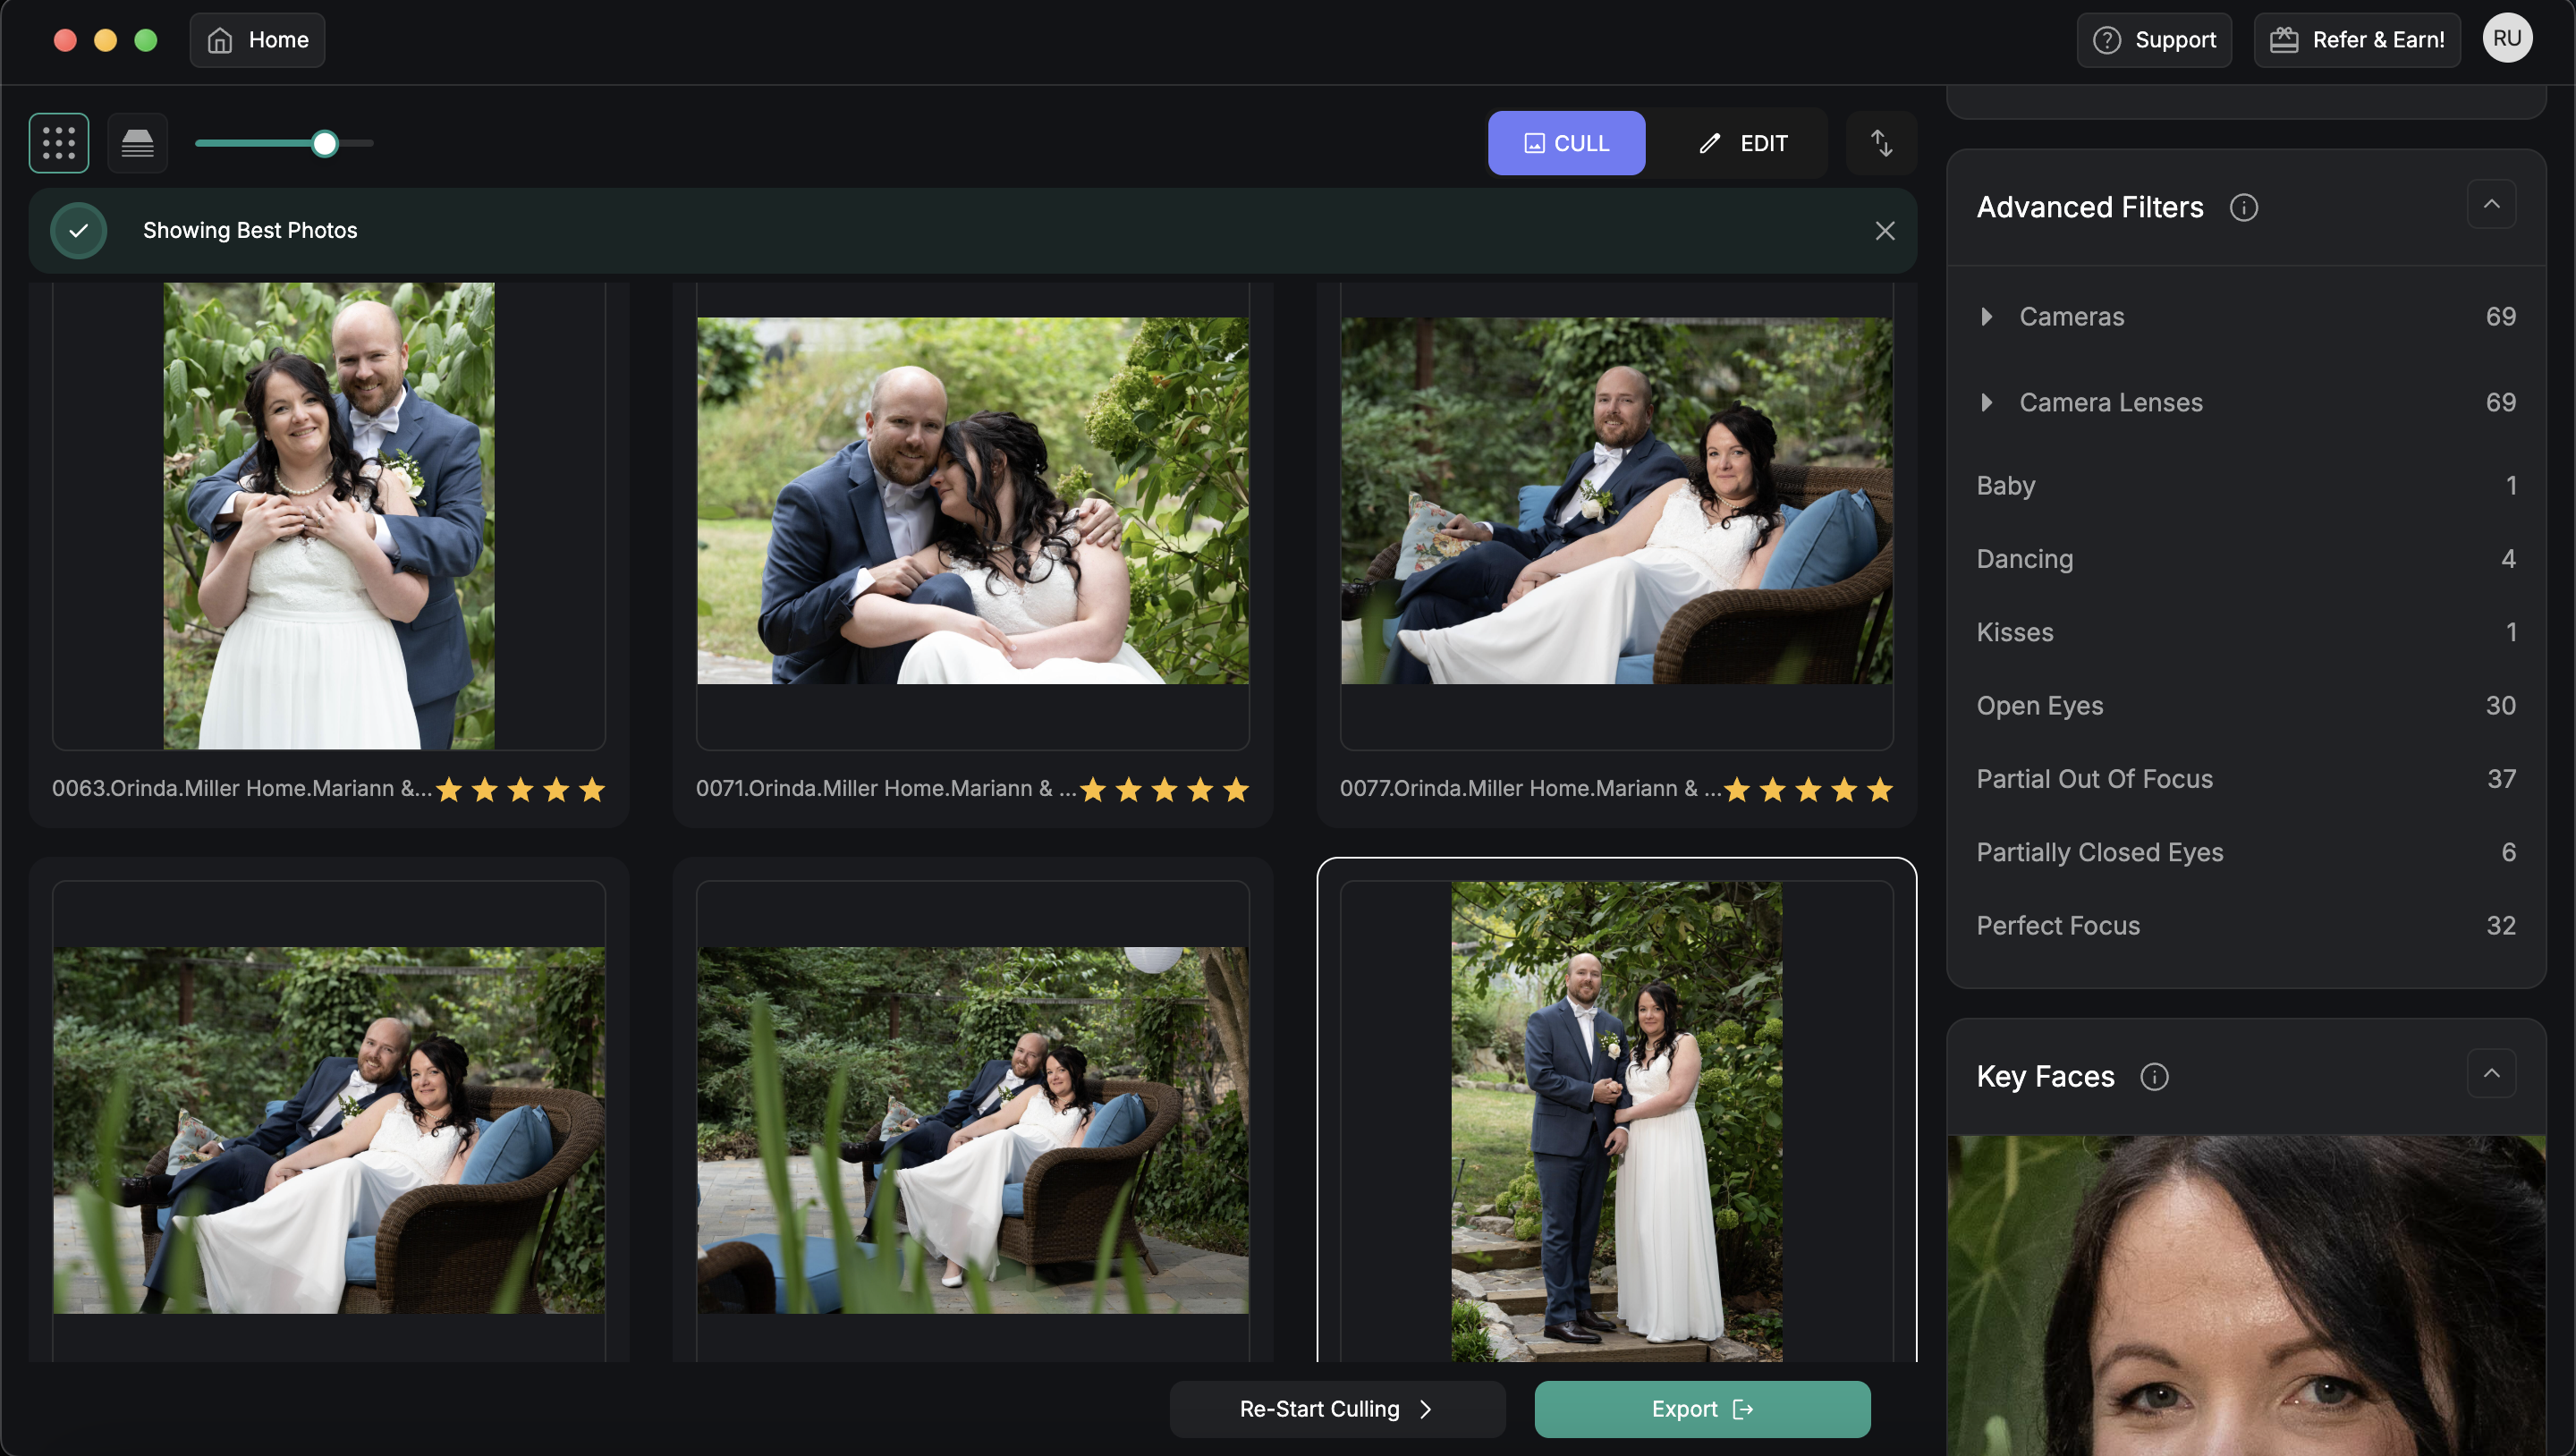Open Advanced Filters info icon
The height and width of the screenshot is (1456, 2576).
(2243, 207)
